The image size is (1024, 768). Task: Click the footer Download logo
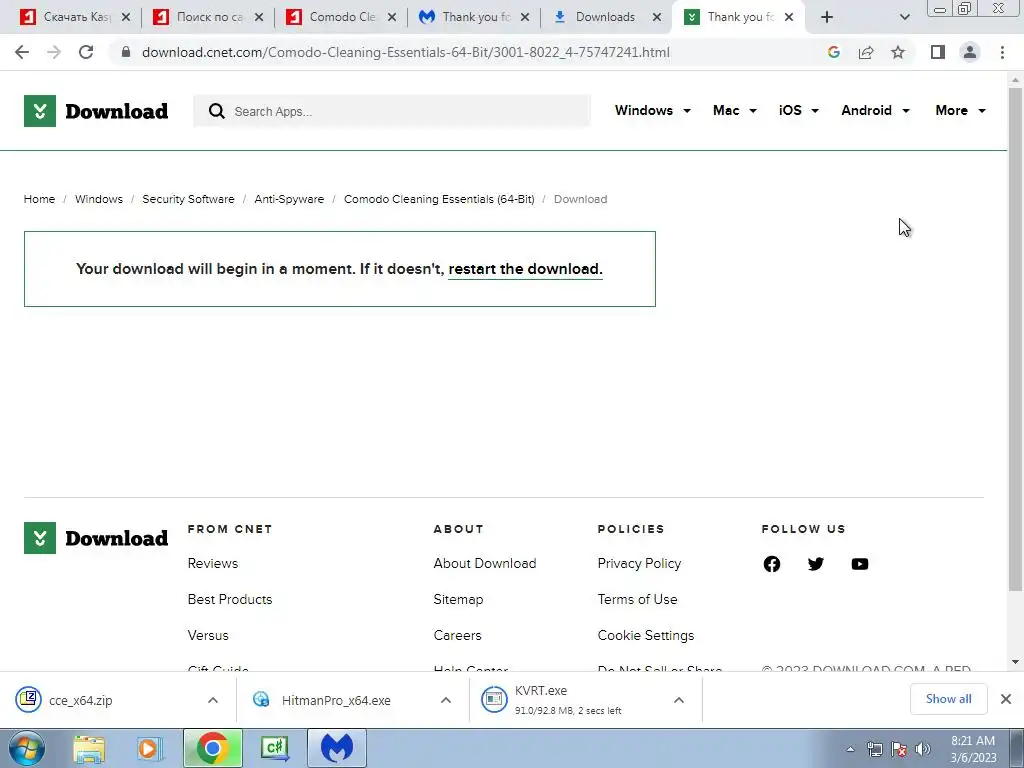coord(96,538)
